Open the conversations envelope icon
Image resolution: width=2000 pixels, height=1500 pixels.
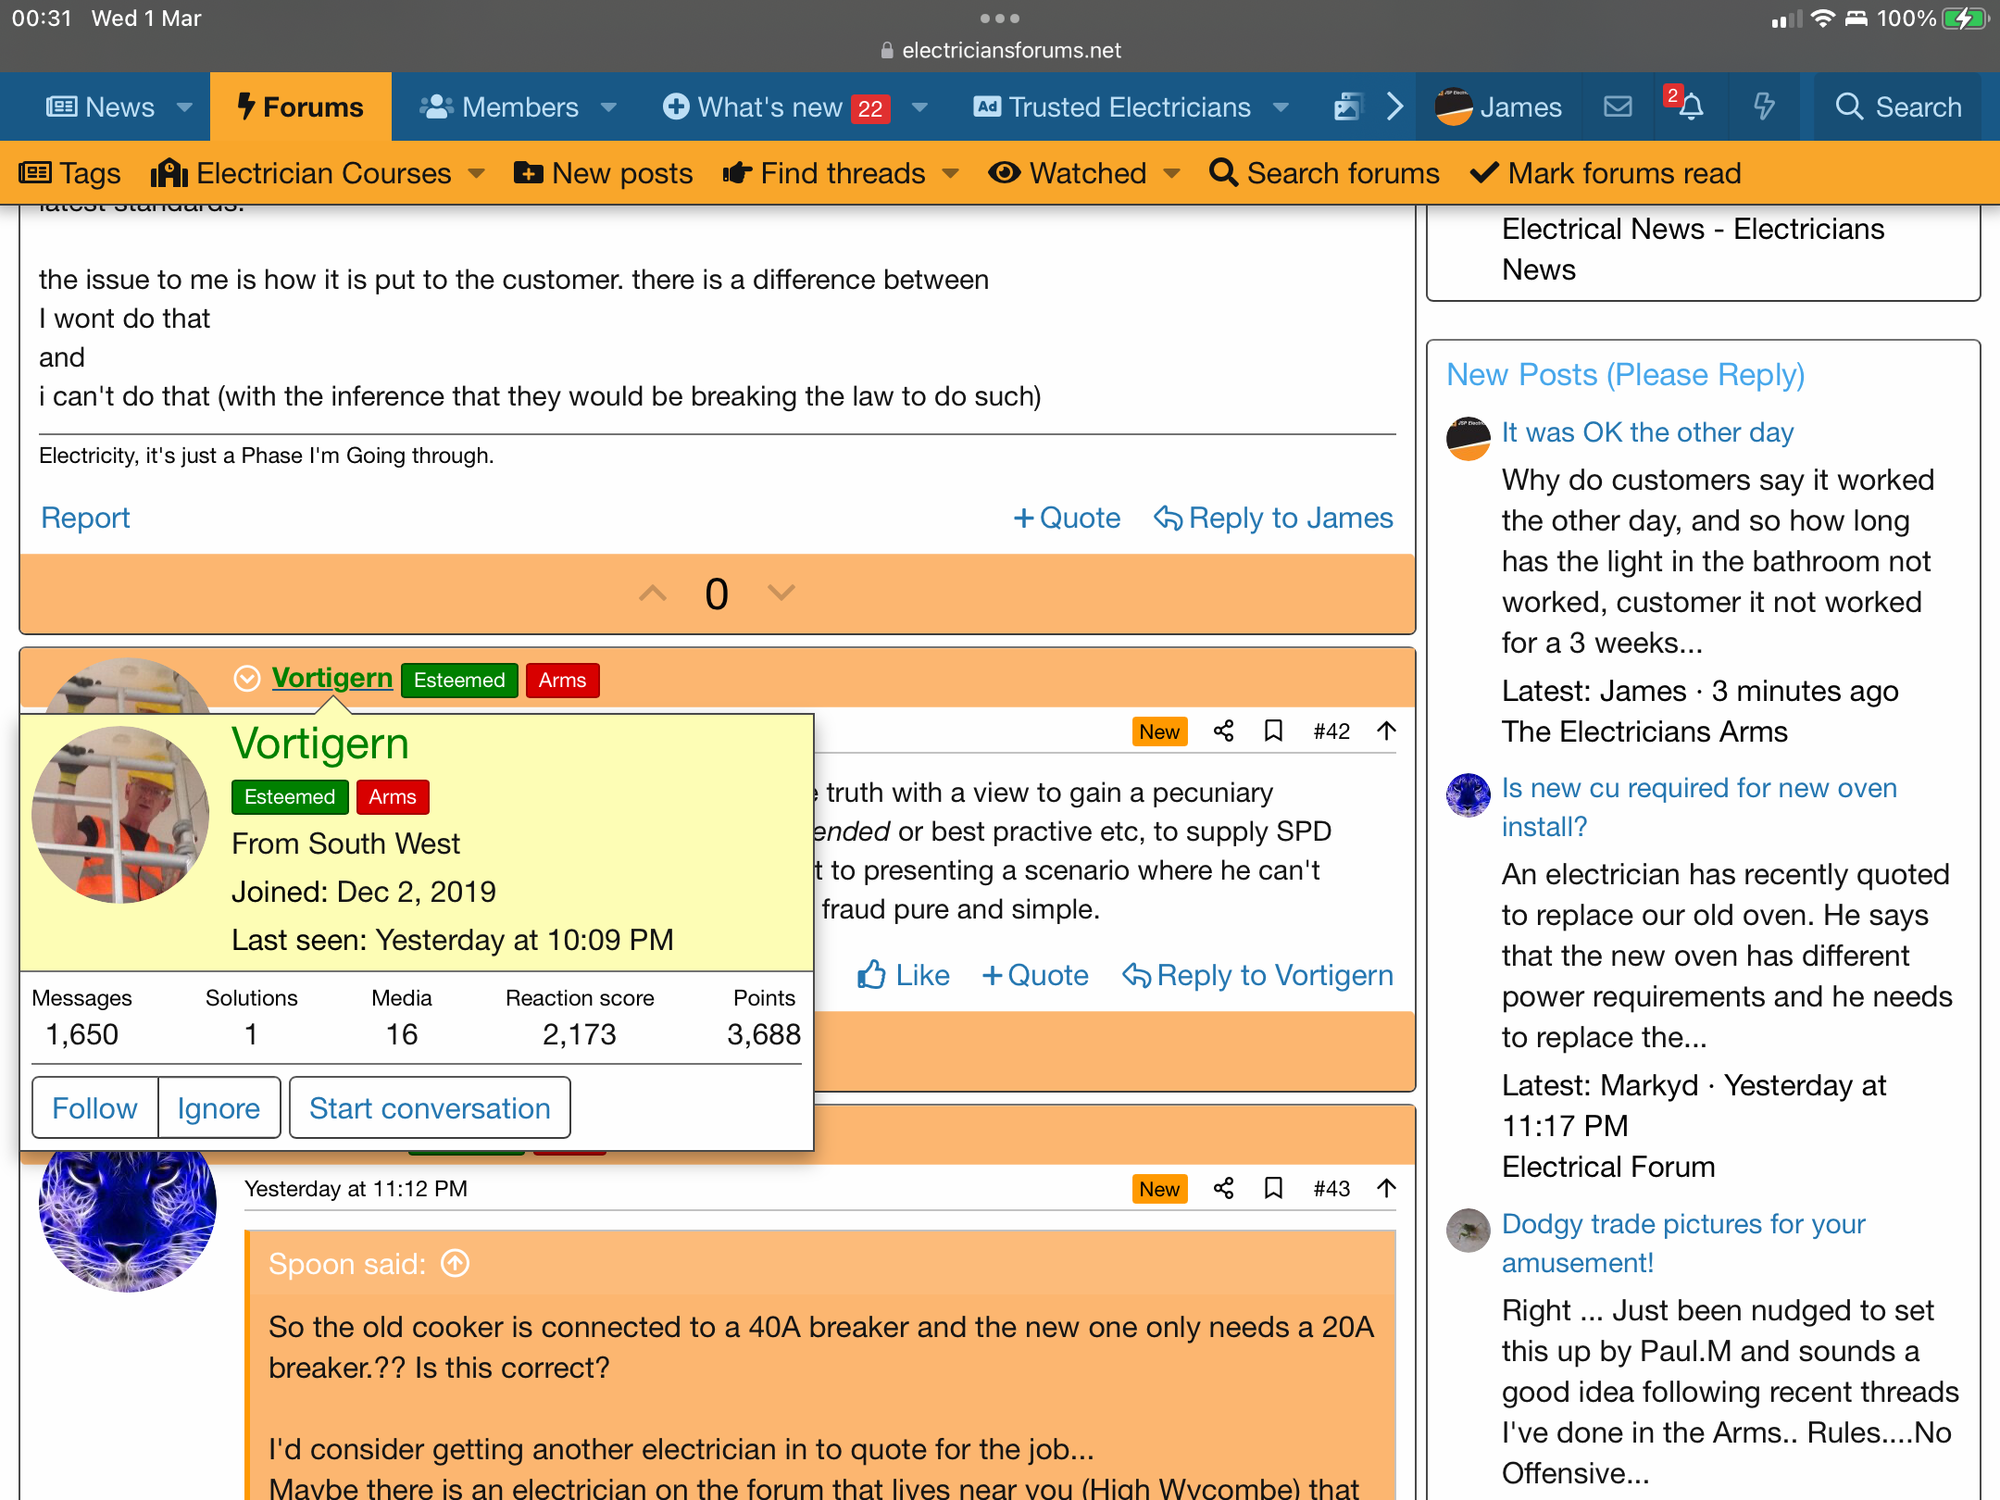click(x=1617, y=107)
